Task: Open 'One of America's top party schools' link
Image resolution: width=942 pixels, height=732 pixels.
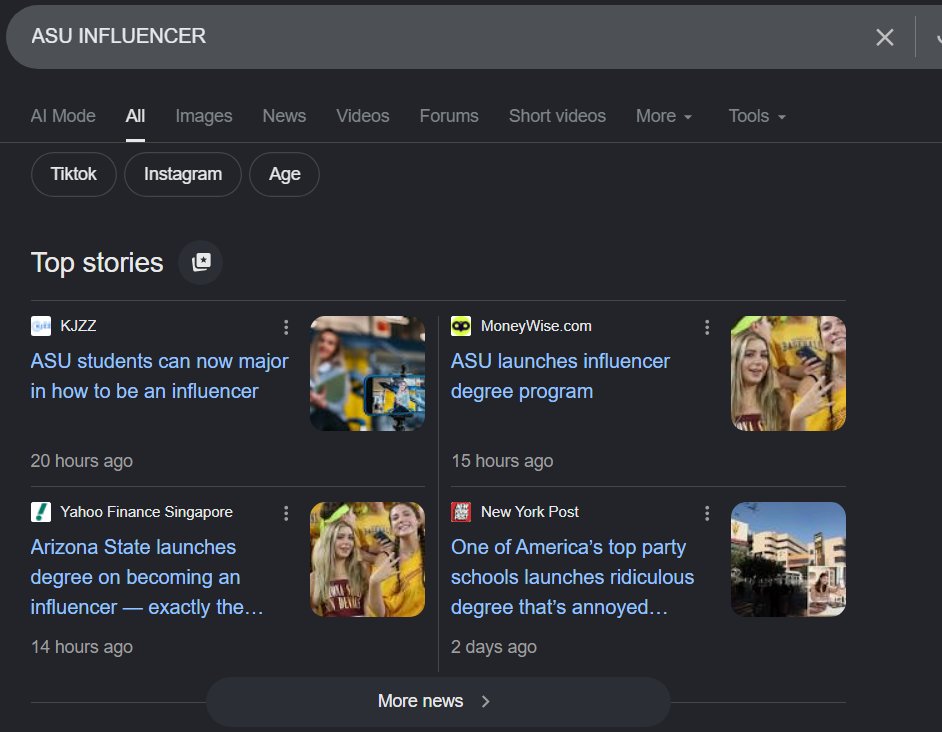Action: [573, 577]
